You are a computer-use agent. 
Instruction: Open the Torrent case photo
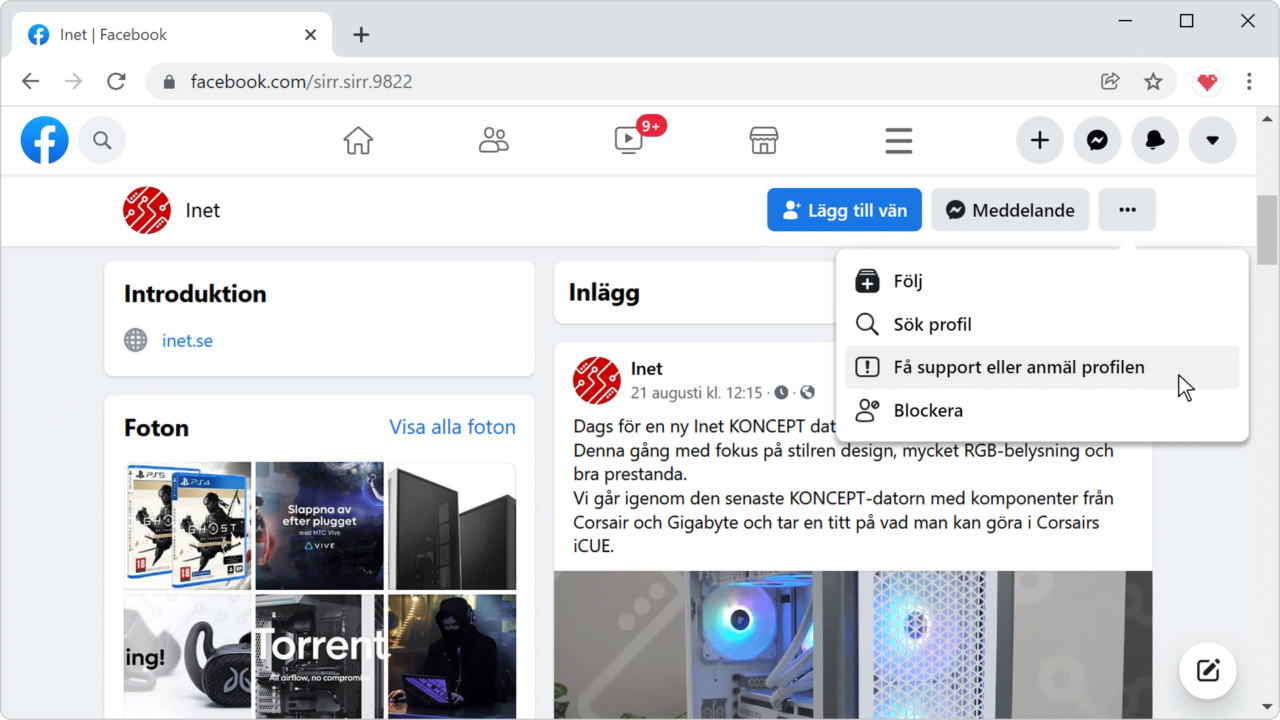point(319,656)
